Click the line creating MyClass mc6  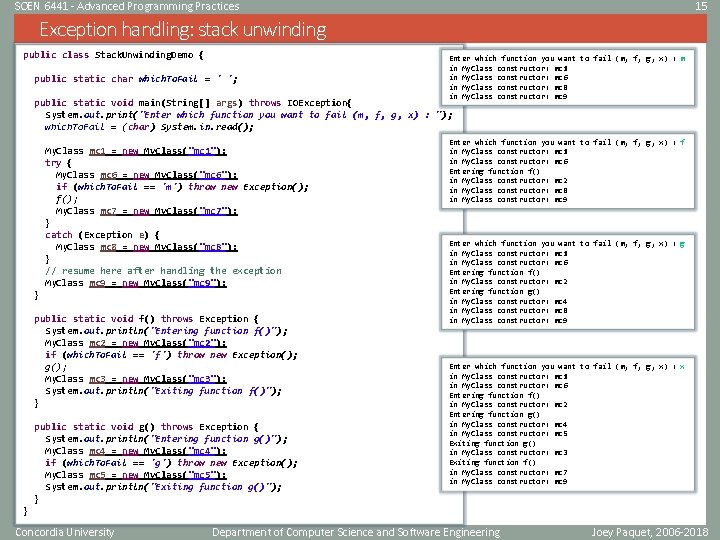(146, 175)
